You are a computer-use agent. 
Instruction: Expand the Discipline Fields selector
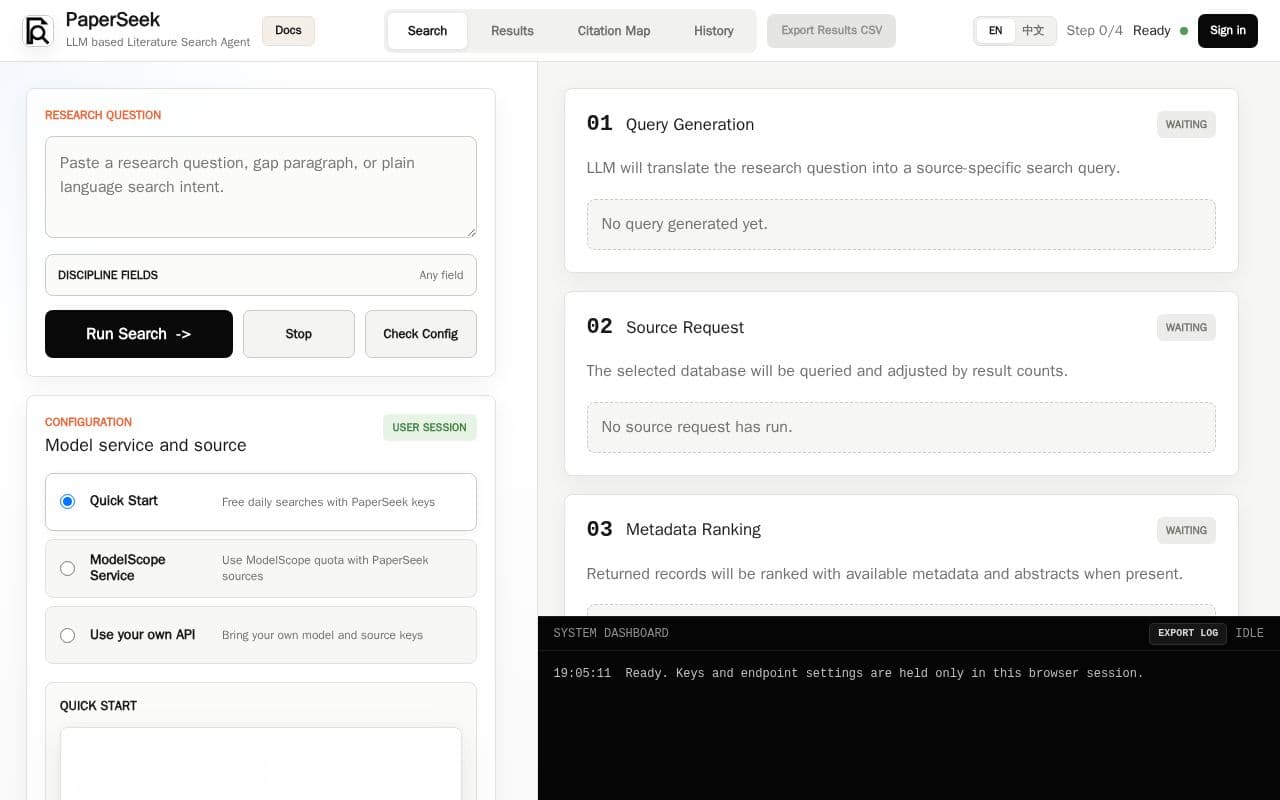(261, 275)
